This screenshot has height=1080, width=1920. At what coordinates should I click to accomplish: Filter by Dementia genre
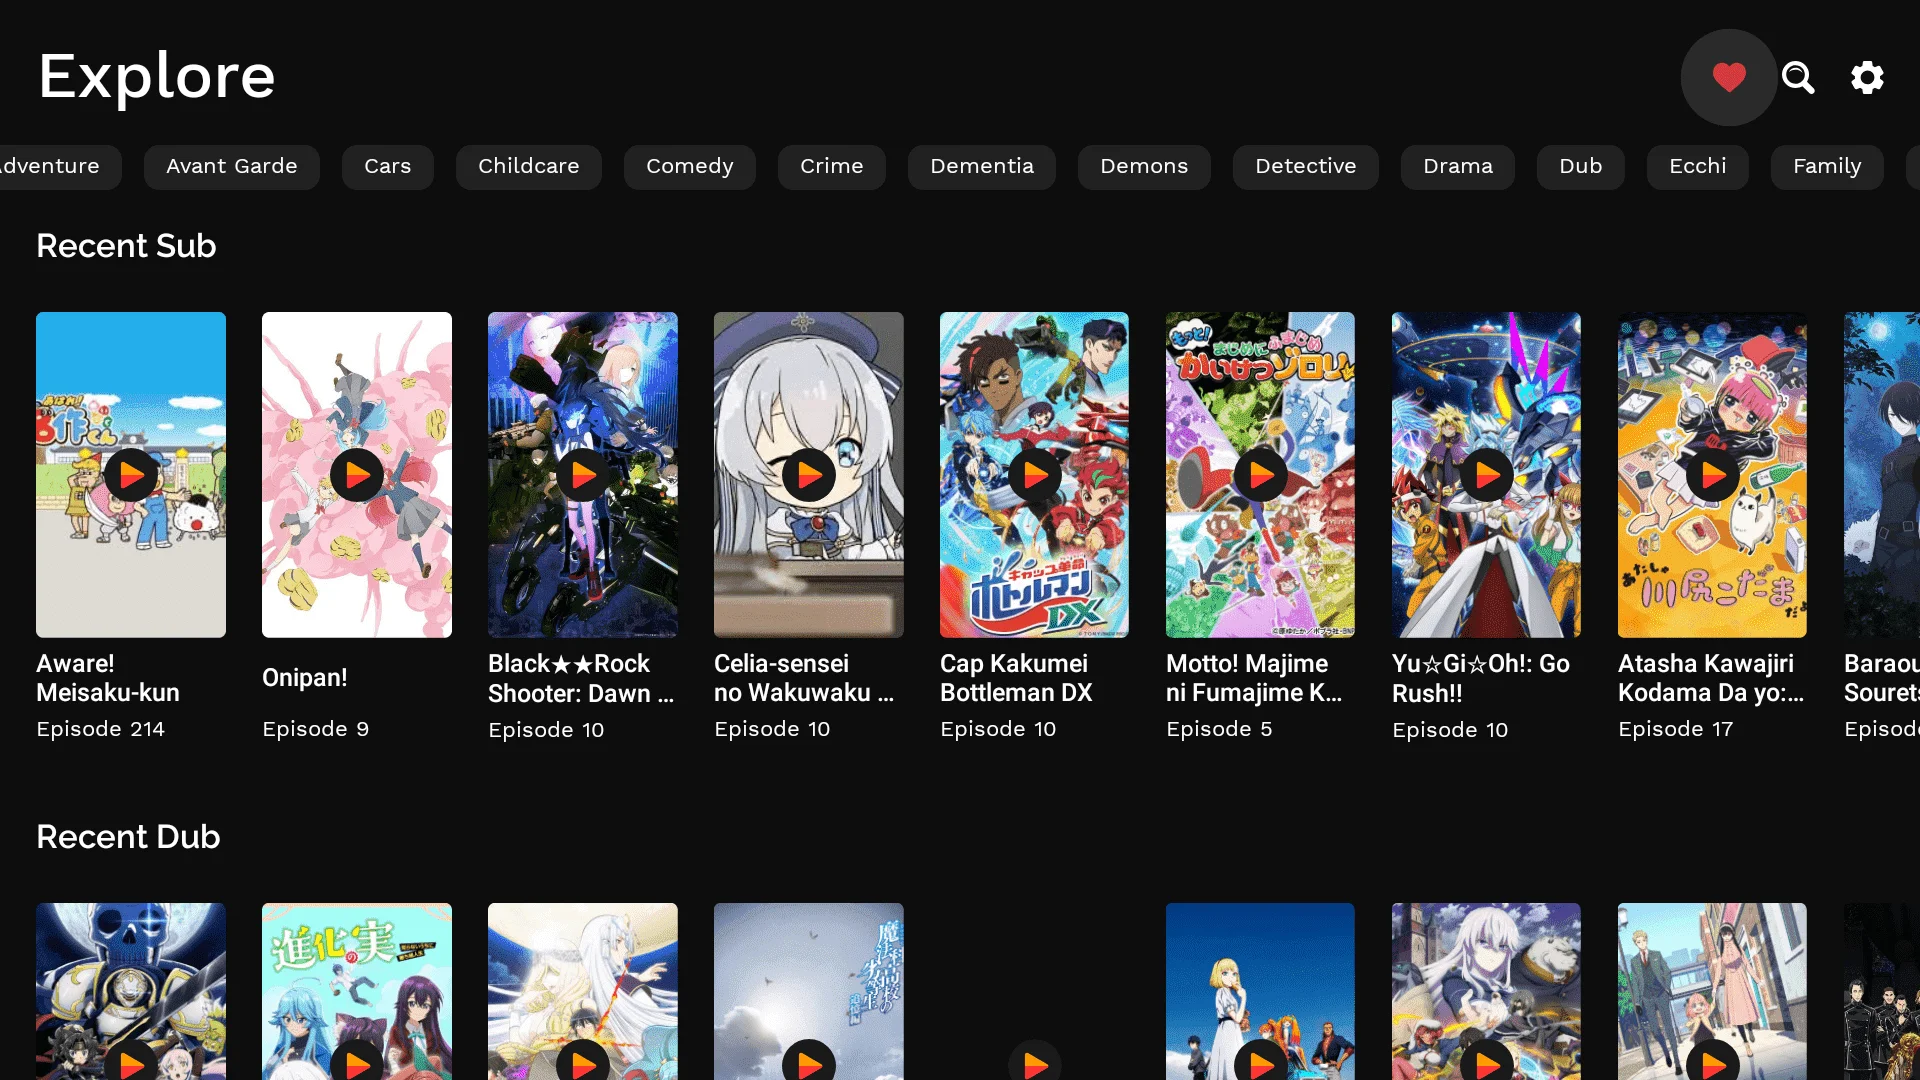click(981, 166)
